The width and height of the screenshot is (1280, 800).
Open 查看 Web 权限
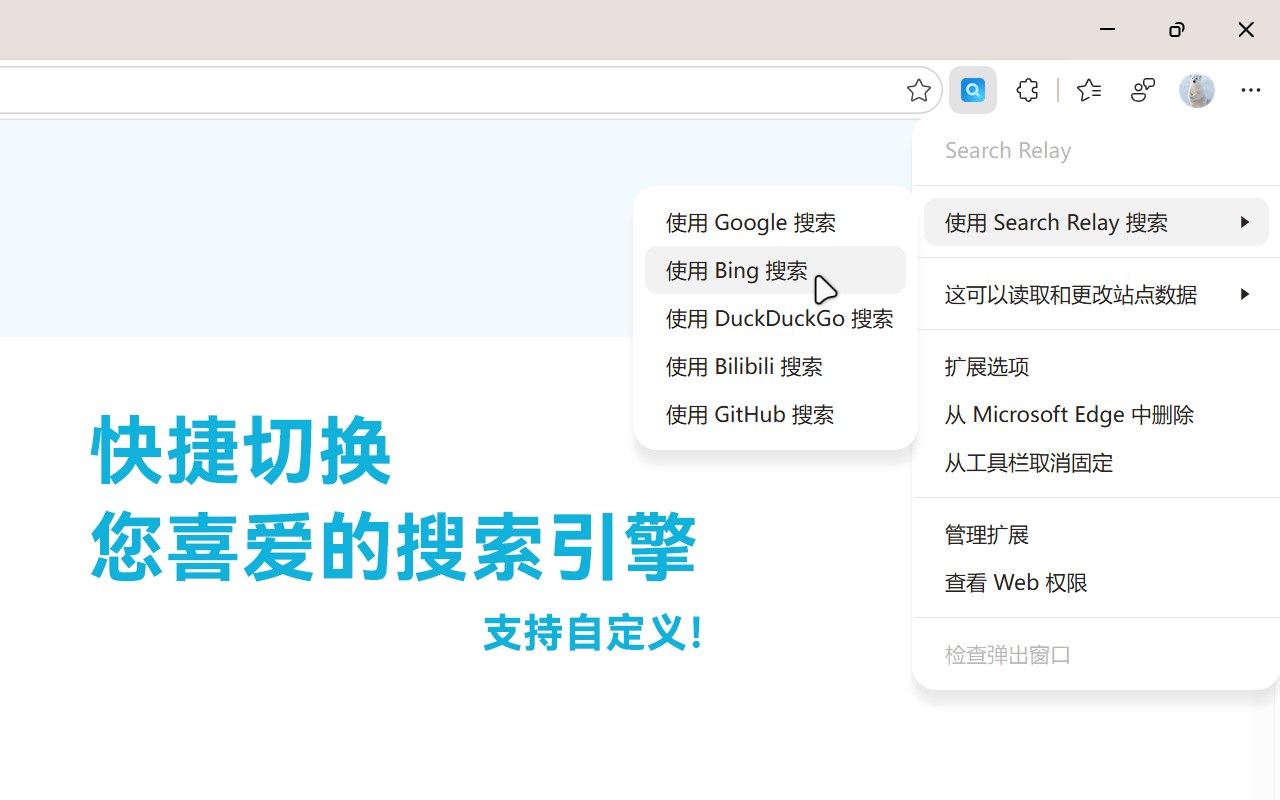[x=1096, y=582]
